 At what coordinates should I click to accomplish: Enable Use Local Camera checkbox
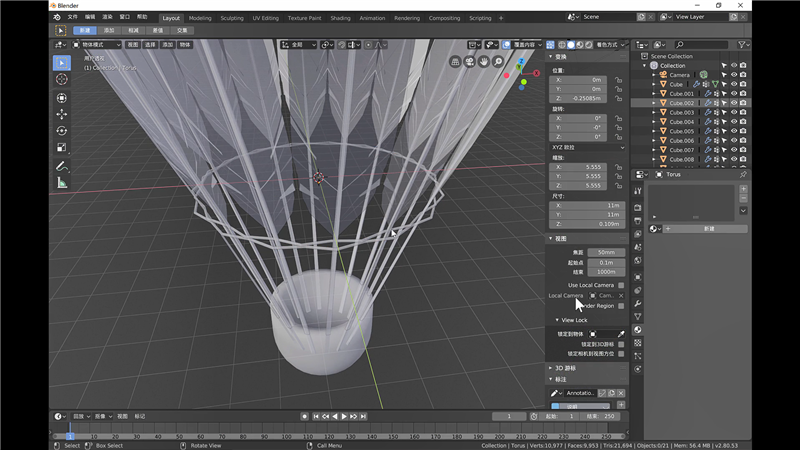click(621, 285)
